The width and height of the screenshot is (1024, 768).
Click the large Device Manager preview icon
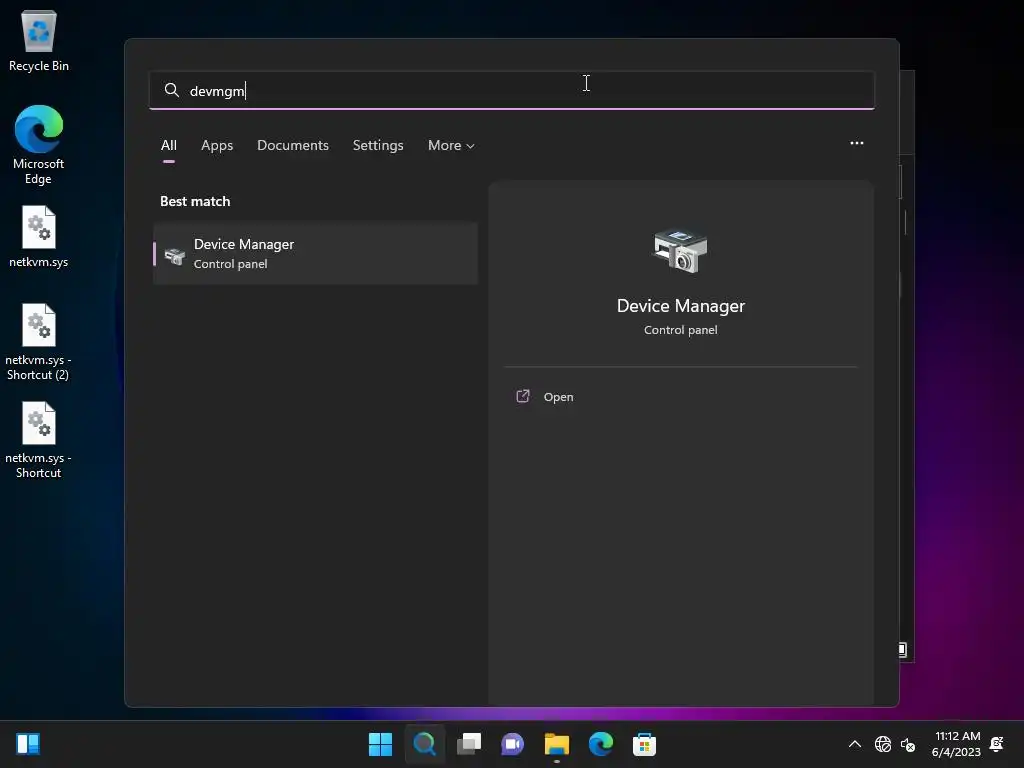tap(680, 251)
